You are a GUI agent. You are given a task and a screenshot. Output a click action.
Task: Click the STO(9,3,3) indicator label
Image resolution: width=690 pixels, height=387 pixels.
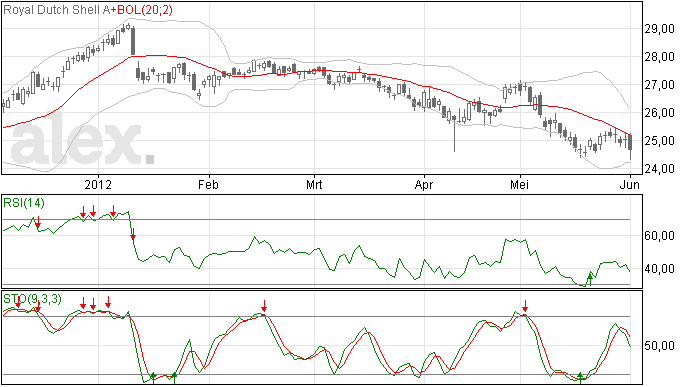click(x=32, y=299)
